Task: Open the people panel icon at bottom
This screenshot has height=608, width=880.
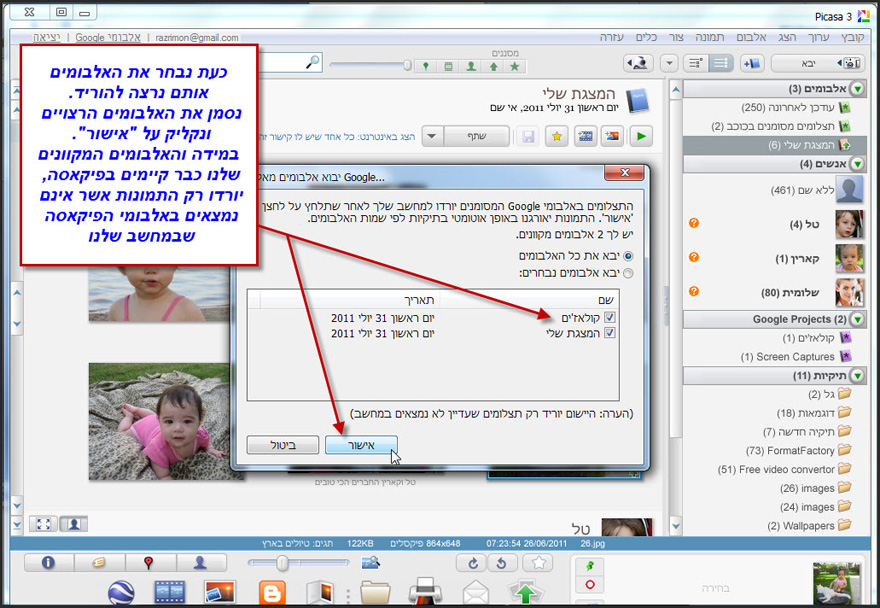Action: 200,562
